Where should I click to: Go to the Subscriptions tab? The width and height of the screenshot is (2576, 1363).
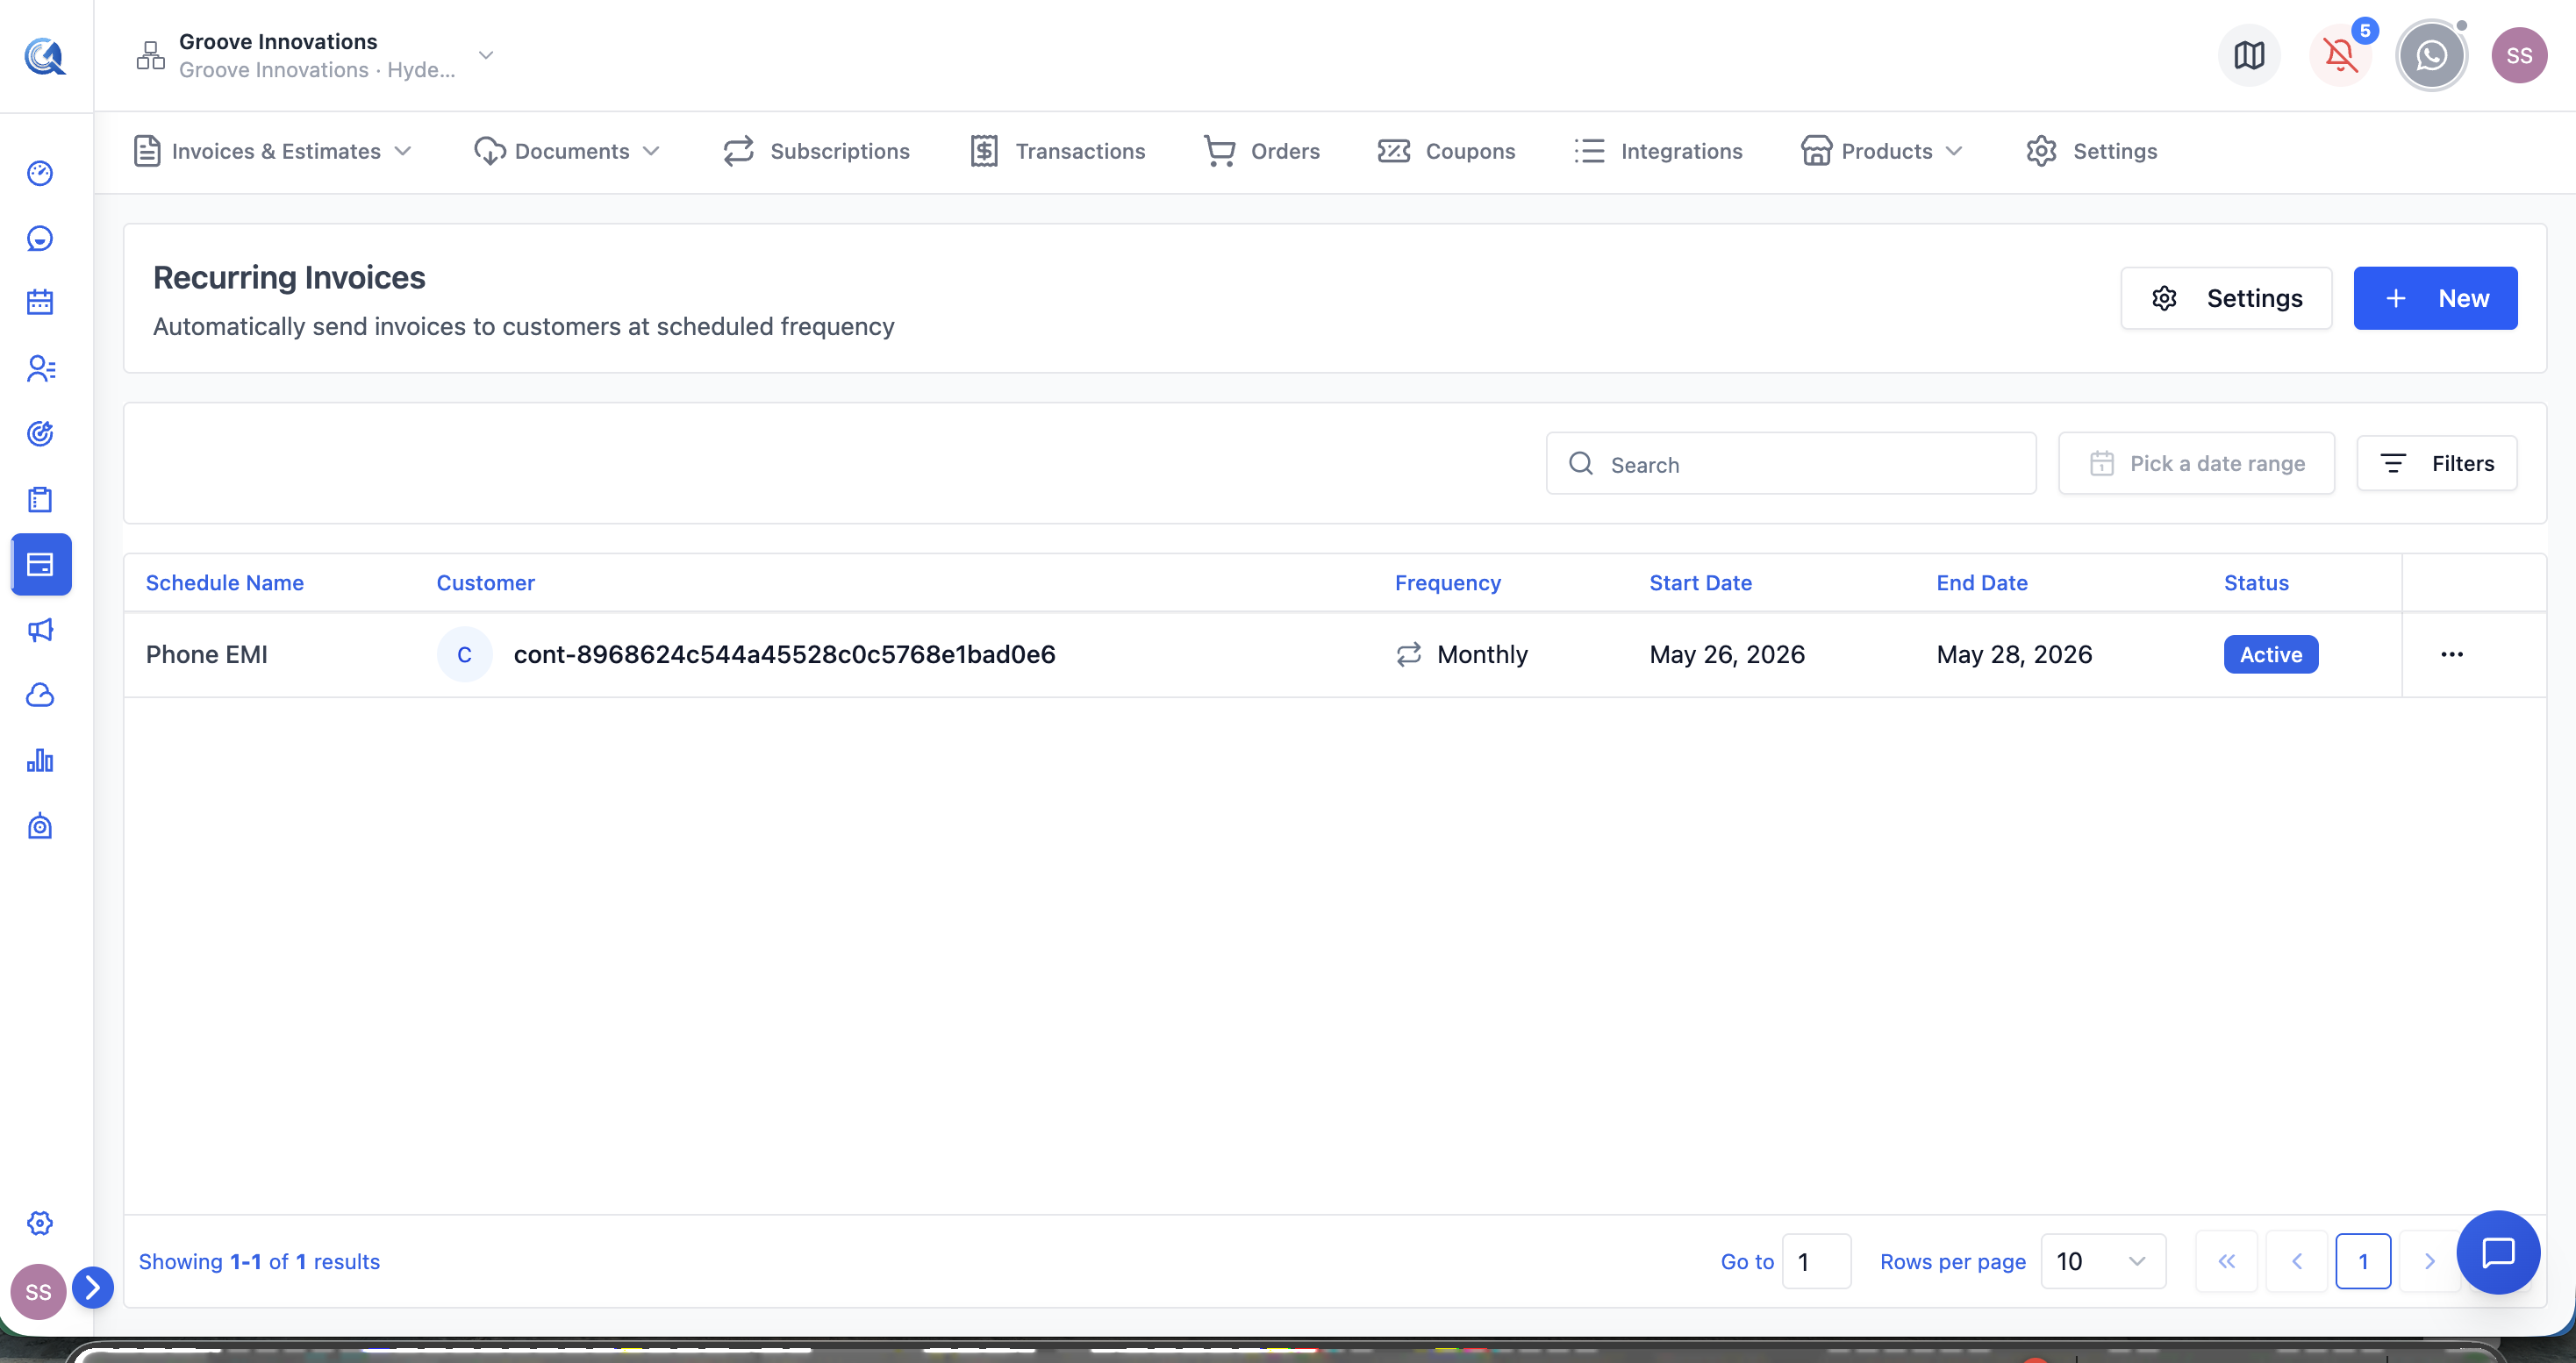816,151
